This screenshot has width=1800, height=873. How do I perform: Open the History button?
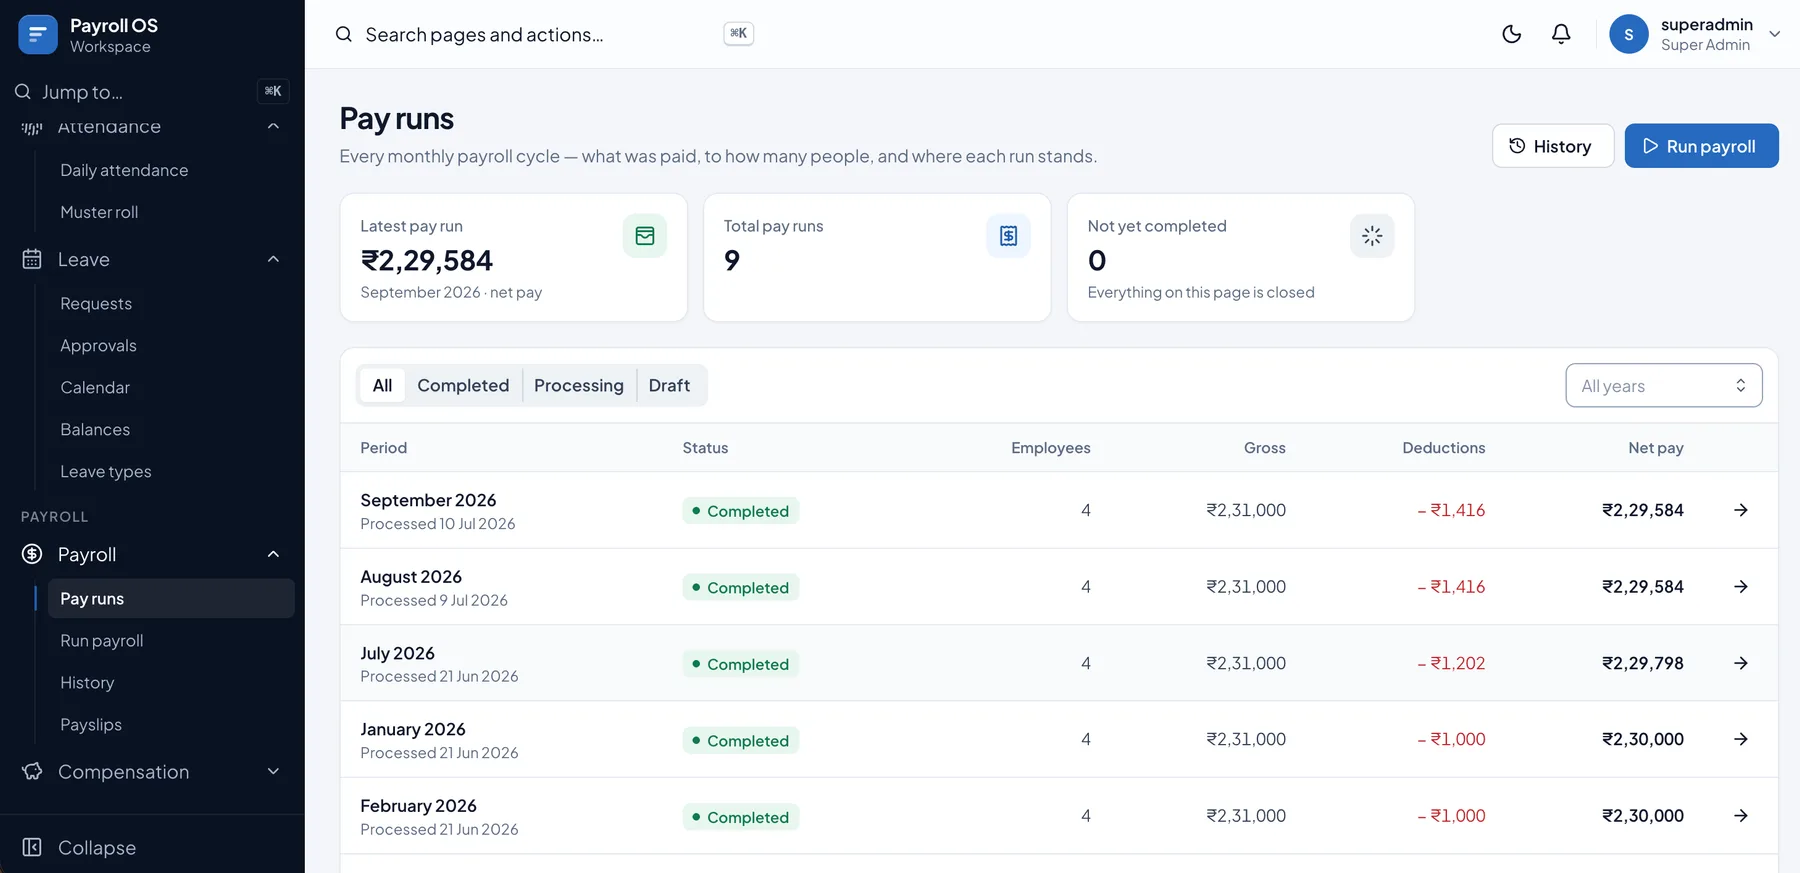pyautogui.click(x=1552, y=146)
